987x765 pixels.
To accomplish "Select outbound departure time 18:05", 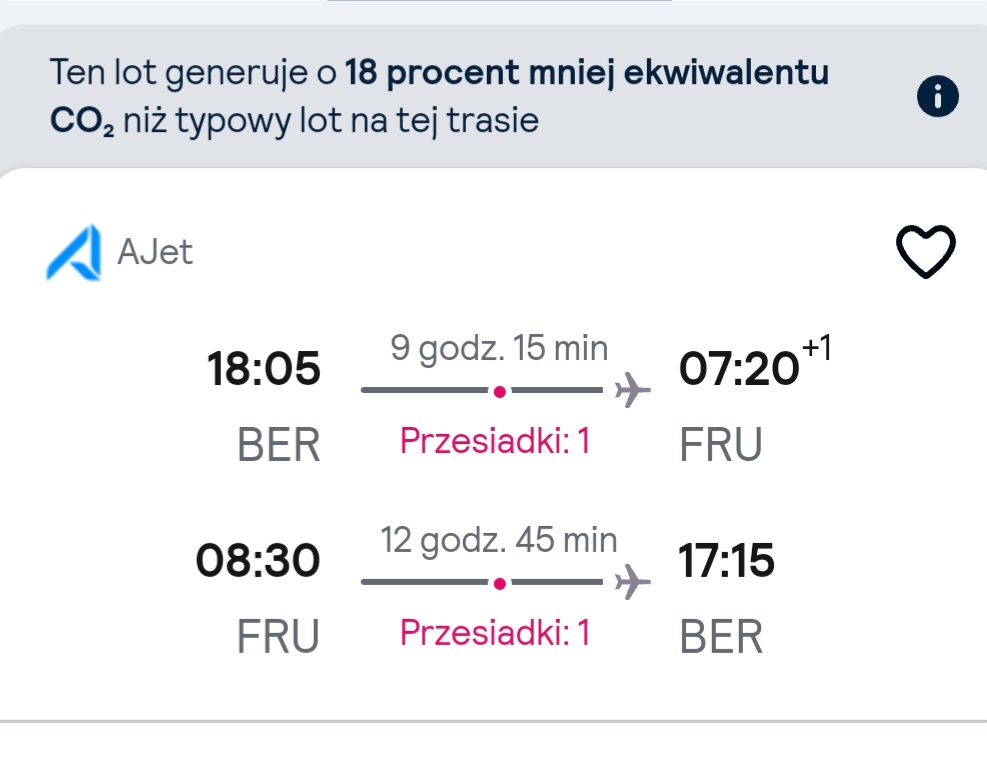I will [264, 368].
